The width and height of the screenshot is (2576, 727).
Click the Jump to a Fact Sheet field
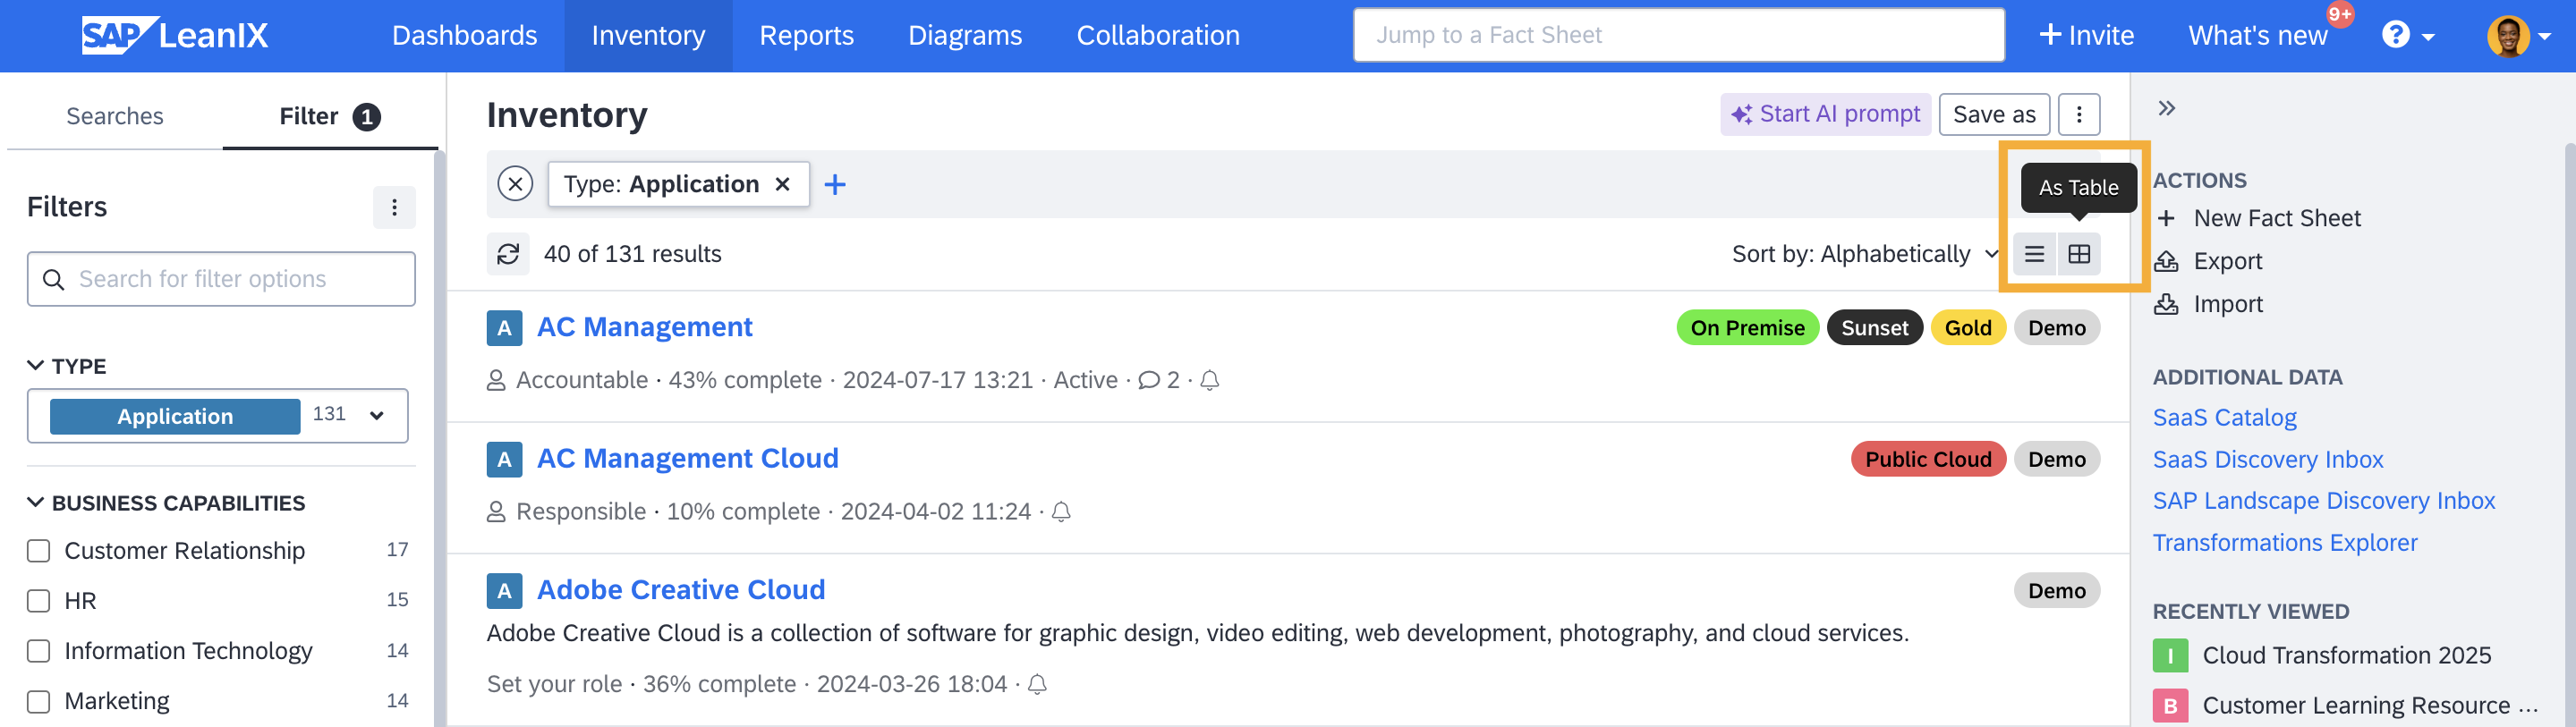coord(1678,35)
